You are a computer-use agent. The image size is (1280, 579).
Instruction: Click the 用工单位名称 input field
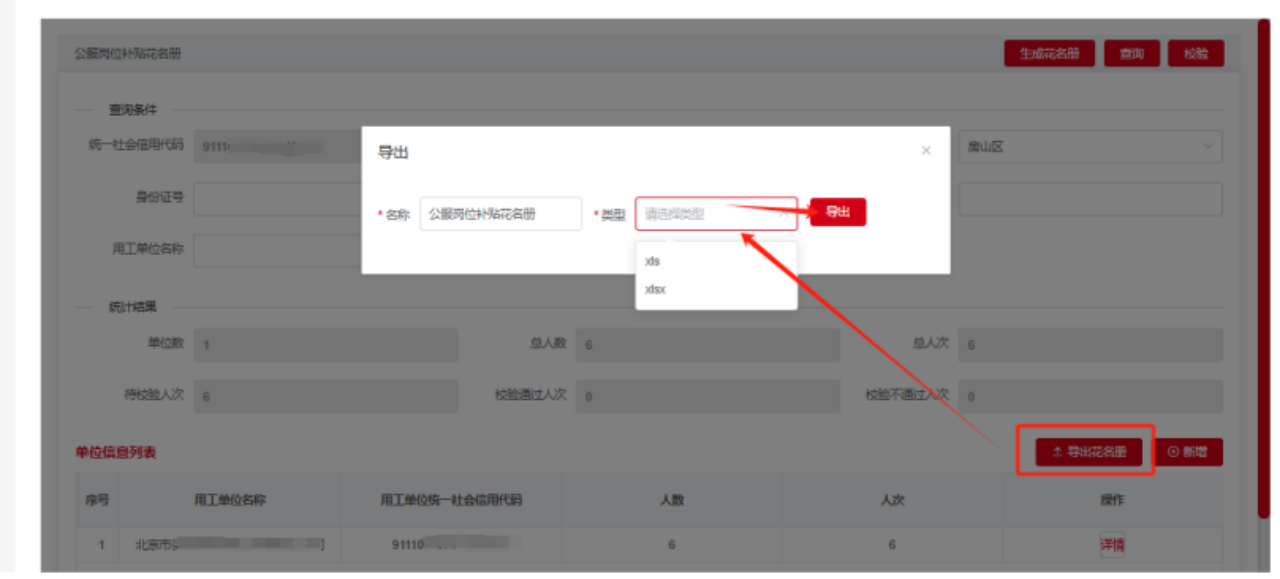pyautogui.click(x=276, y=250)
